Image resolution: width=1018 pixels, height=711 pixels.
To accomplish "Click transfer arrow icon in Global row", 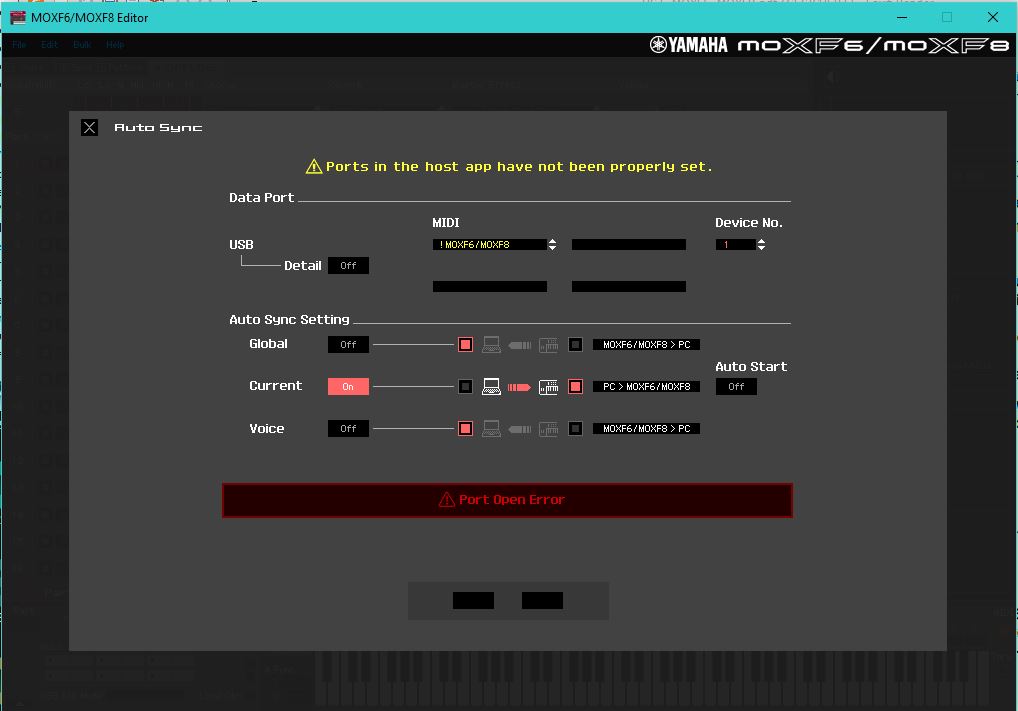I will (519, 345).
